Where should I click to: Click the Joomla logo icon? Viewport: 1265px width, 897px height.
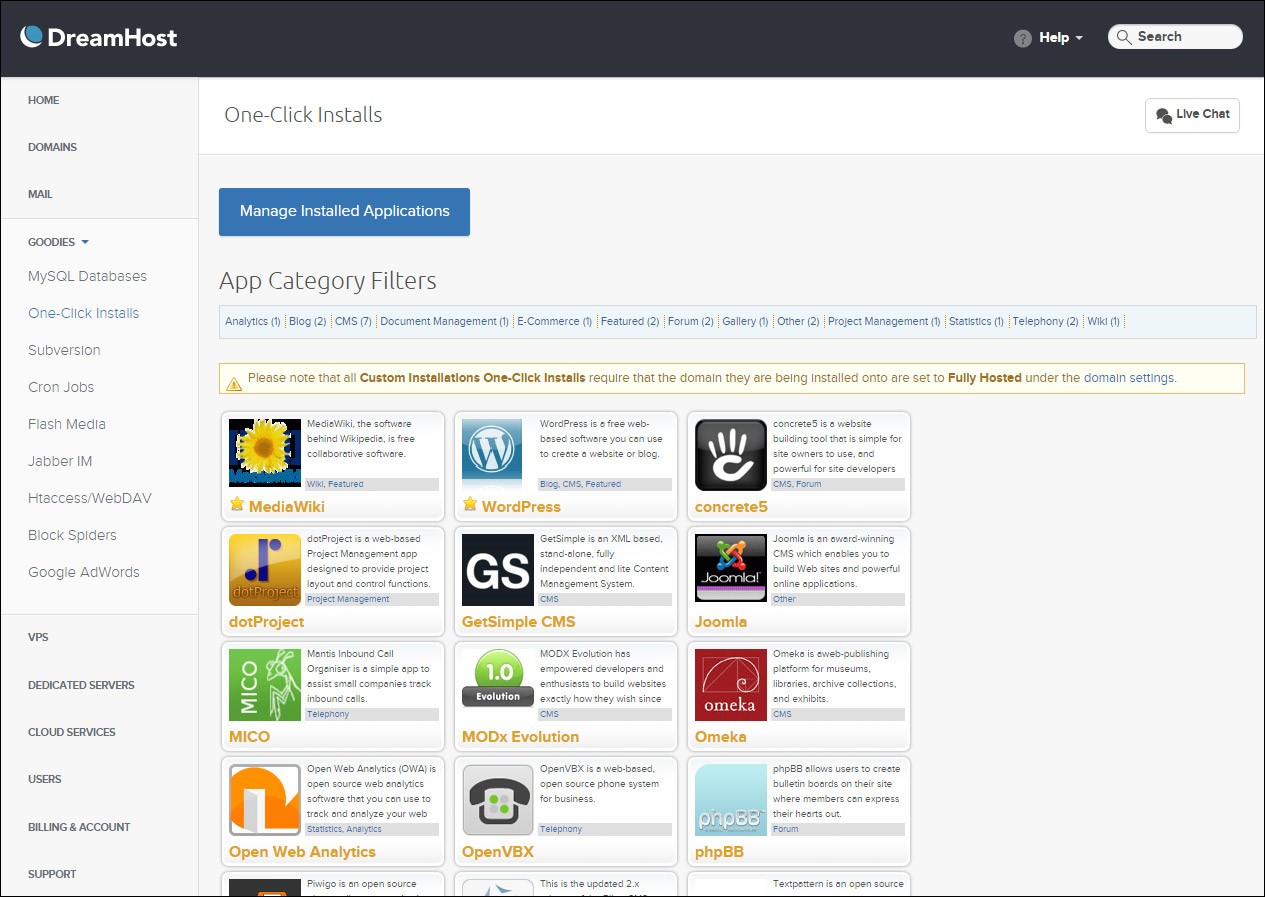[731, 568]
